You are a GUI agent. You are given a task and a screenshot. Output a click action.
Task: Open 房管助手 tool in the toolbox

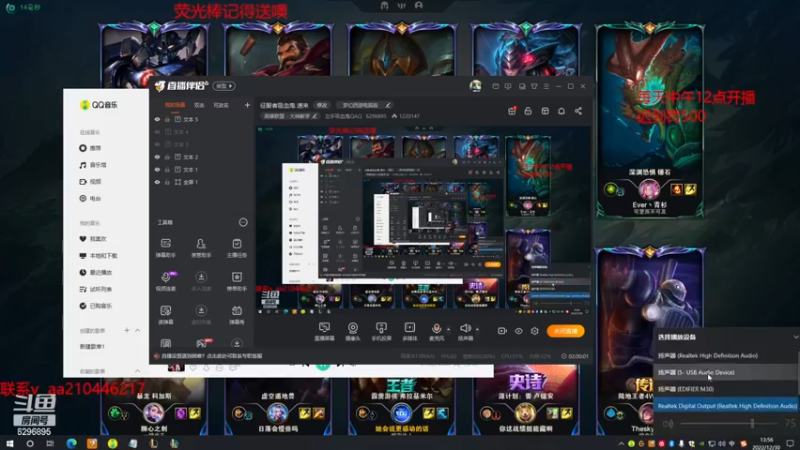click(201, 248)
